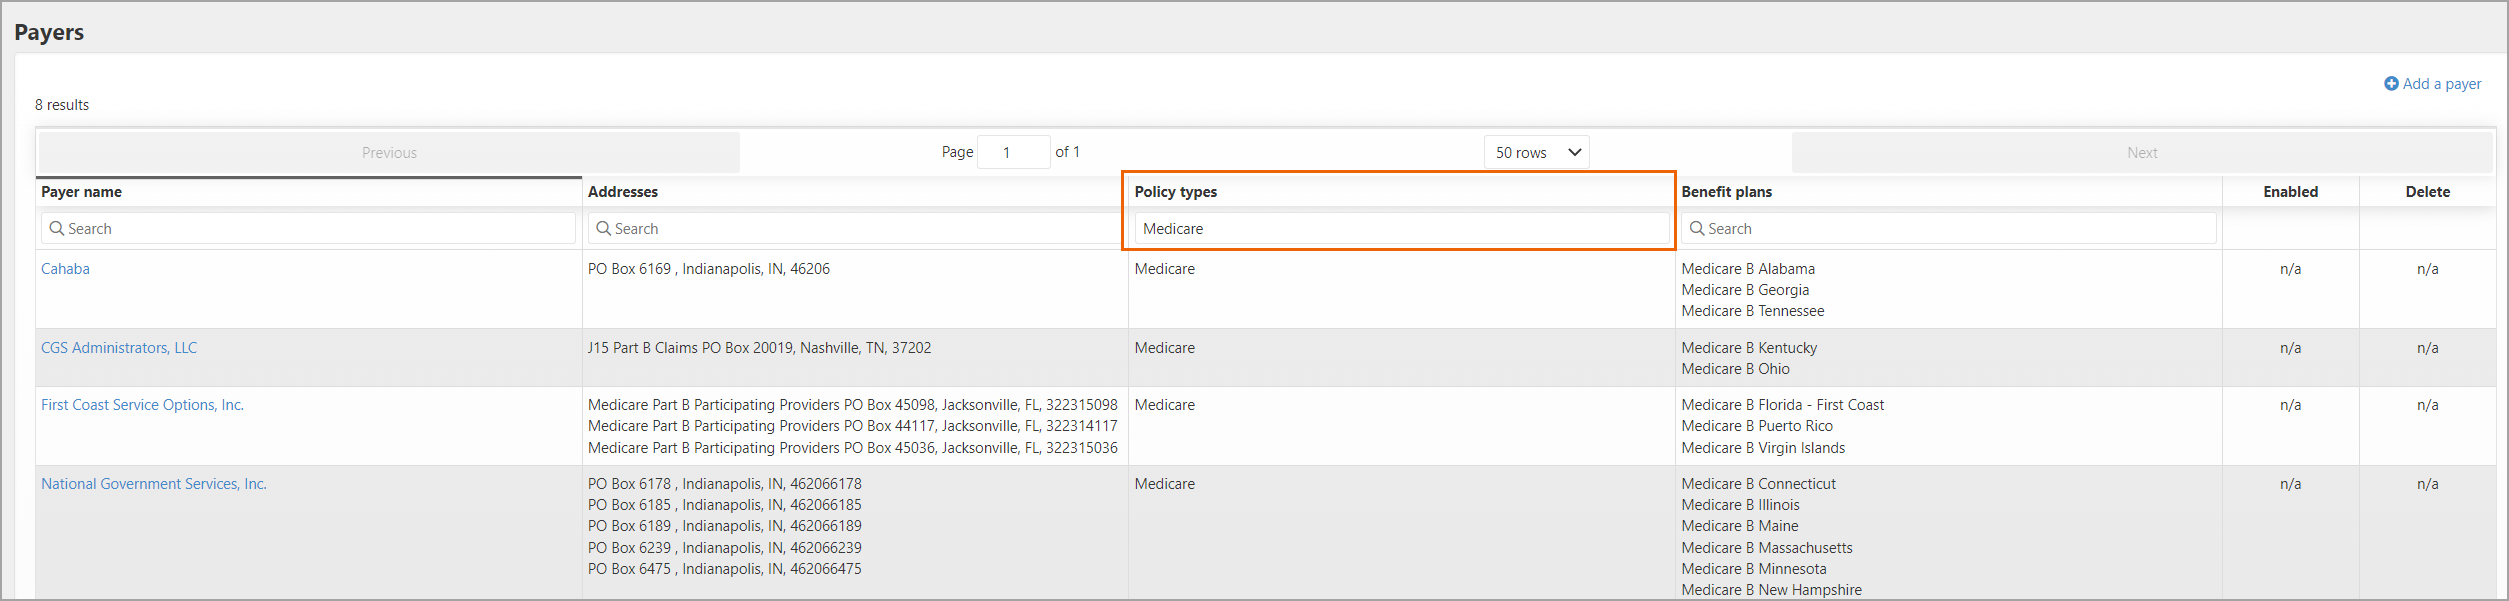Click the Next page button
Image resolution: width=2509 pixels, height=601 pixels.
[x=2141, y=153]
